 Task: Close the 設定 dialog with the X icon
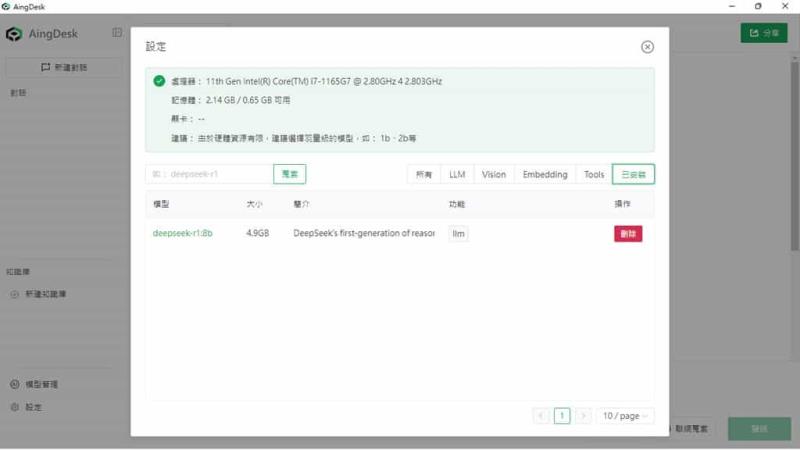tap(647, 47)
